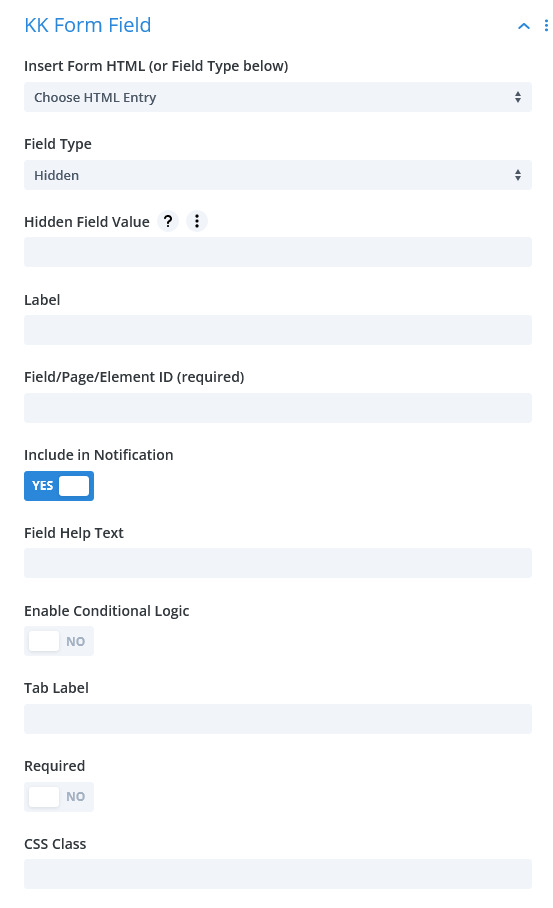Click the CSS Class input field

coord(278,874)
